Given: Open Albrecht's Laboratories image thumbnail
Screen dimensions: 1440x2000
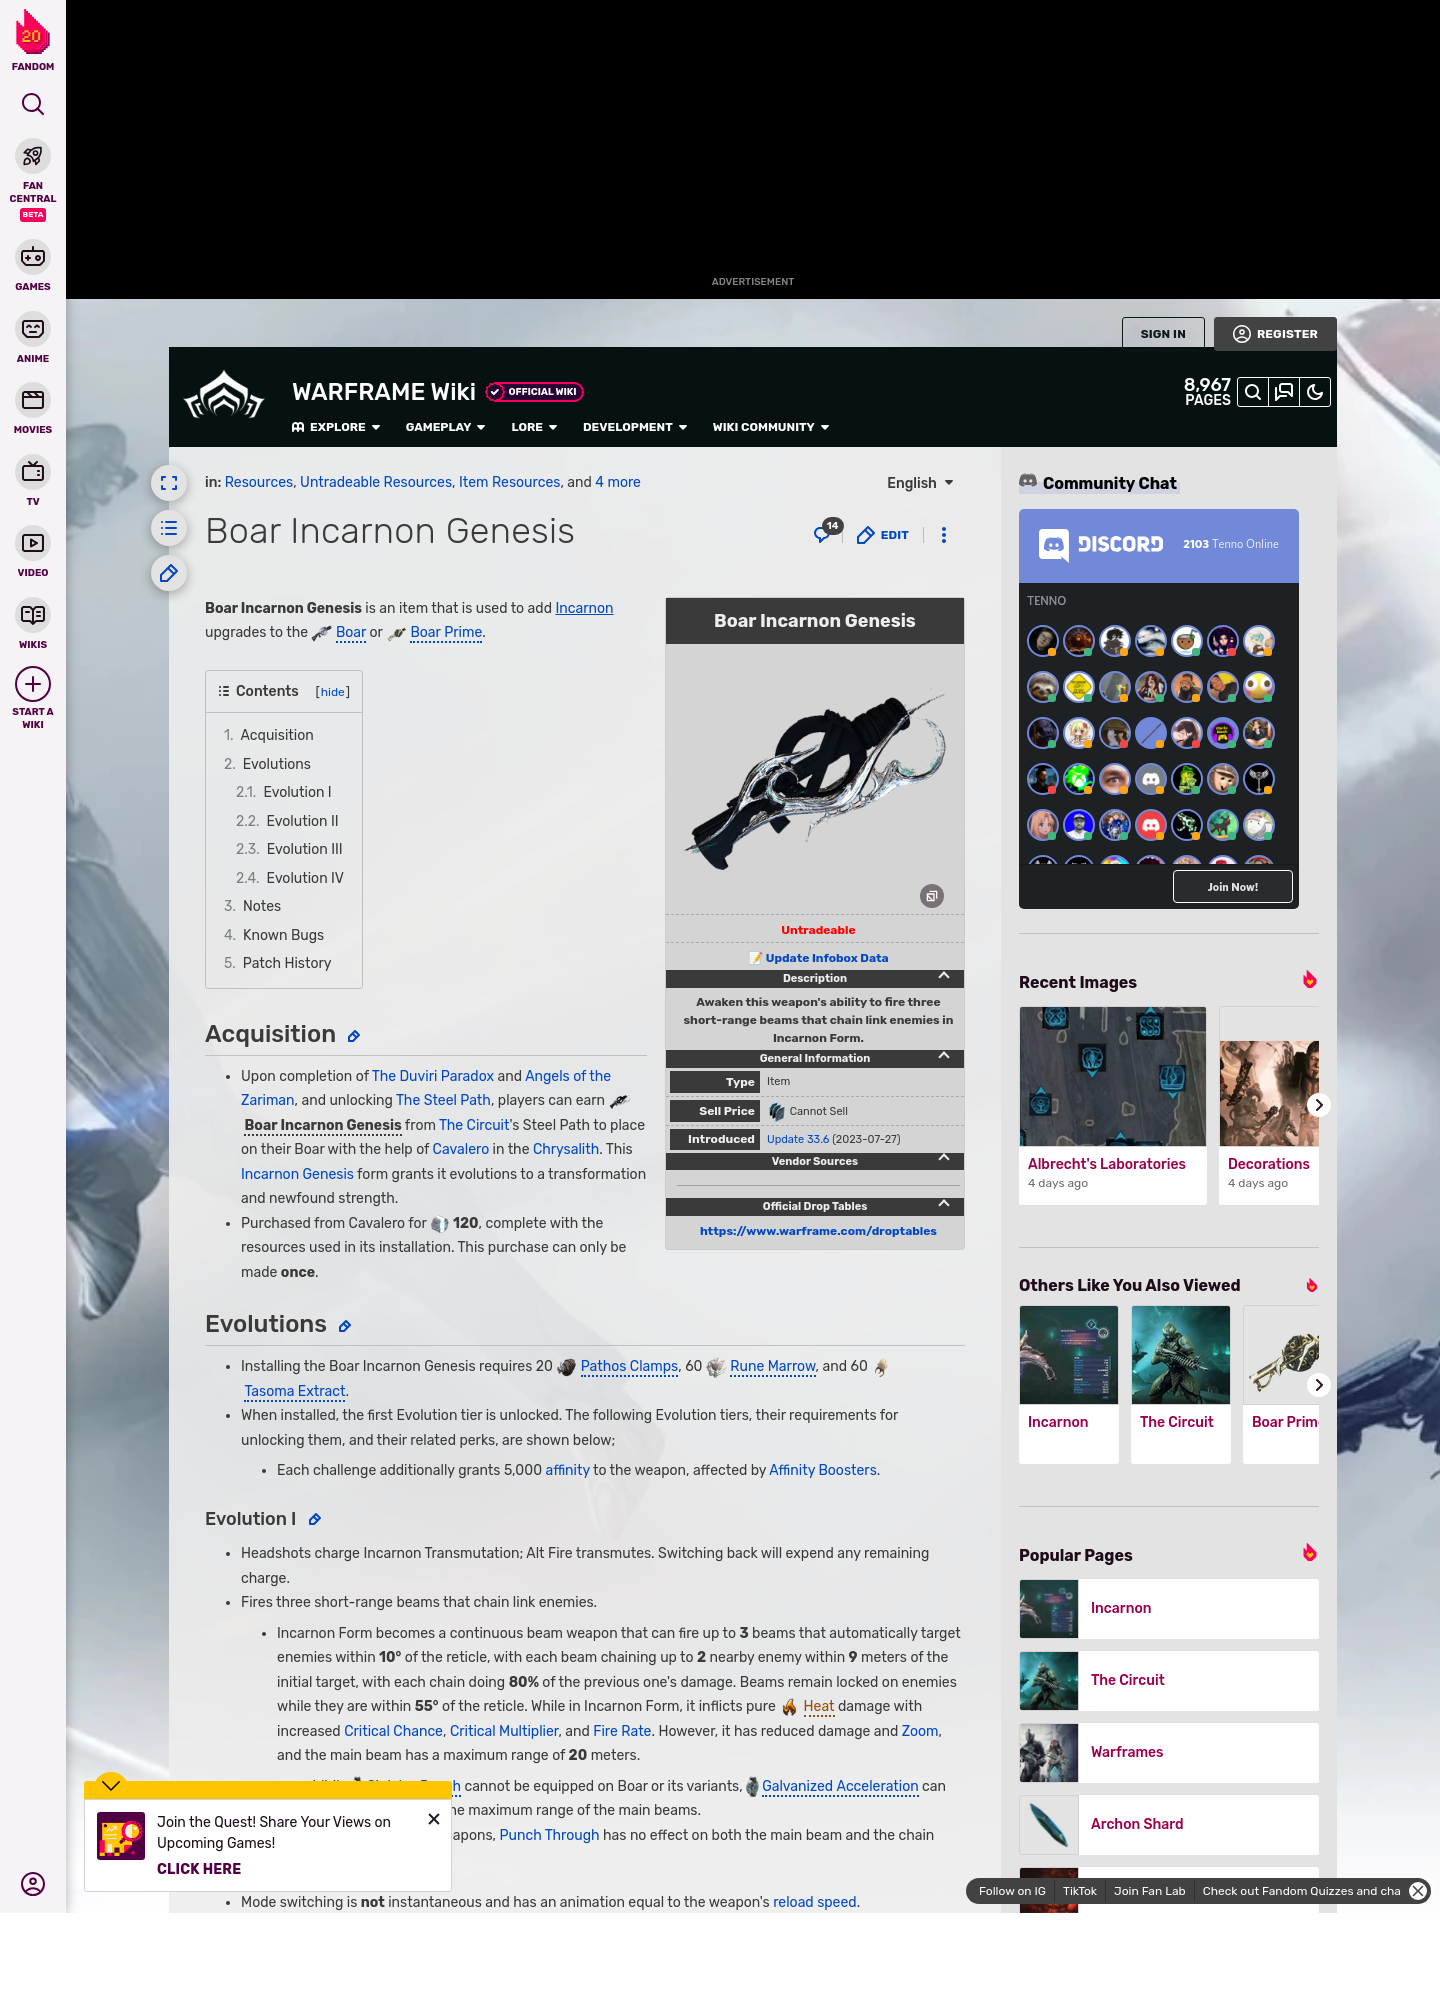Looking at the screenshot, I should (x=1113, y=1076).
